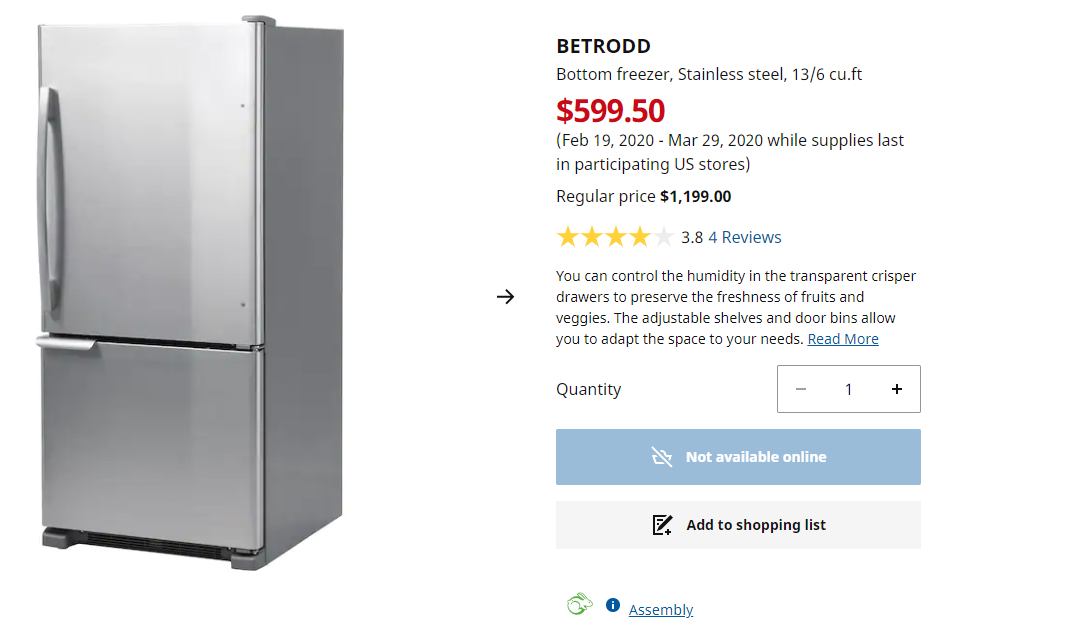Image resolution: width=1089 pixels, height=625 pixels.
Task: Click the crossed-out cart icon
Action: click(662, 457)
